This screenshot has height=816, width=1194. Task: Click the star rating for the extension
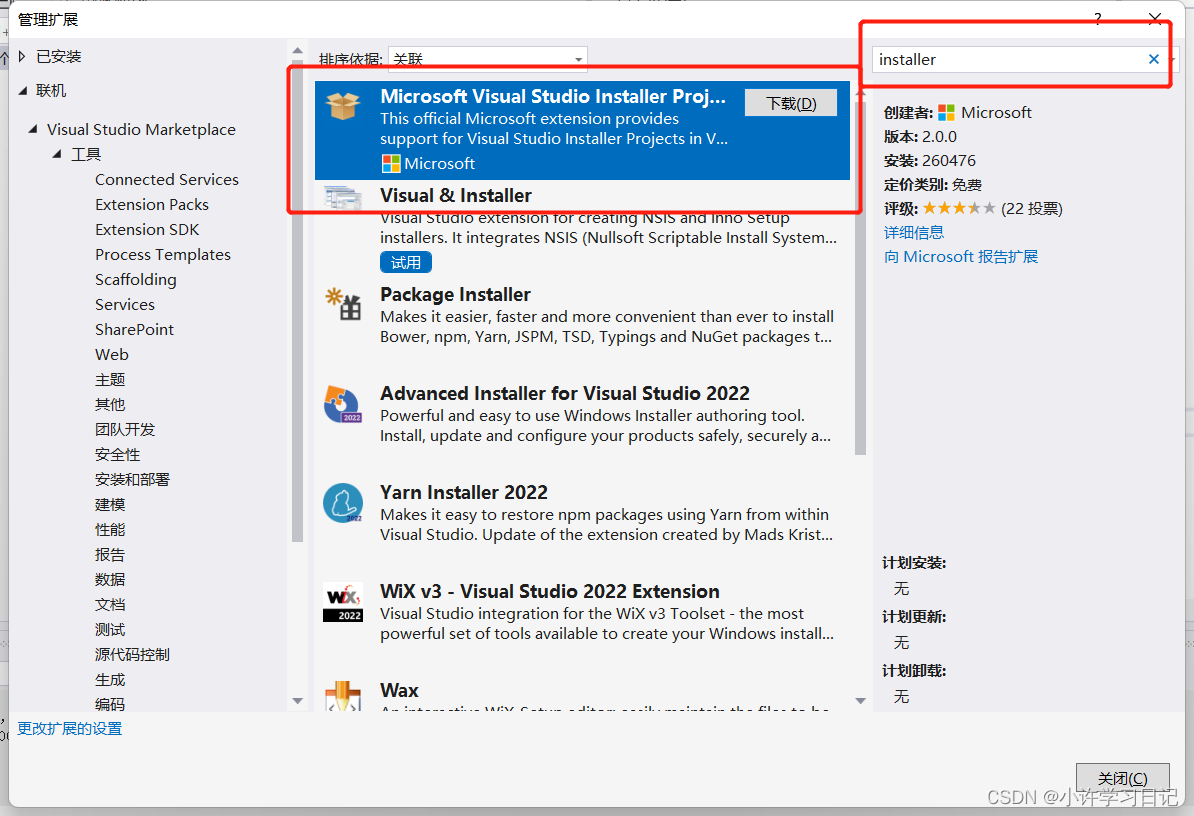(x=959, y=208)
